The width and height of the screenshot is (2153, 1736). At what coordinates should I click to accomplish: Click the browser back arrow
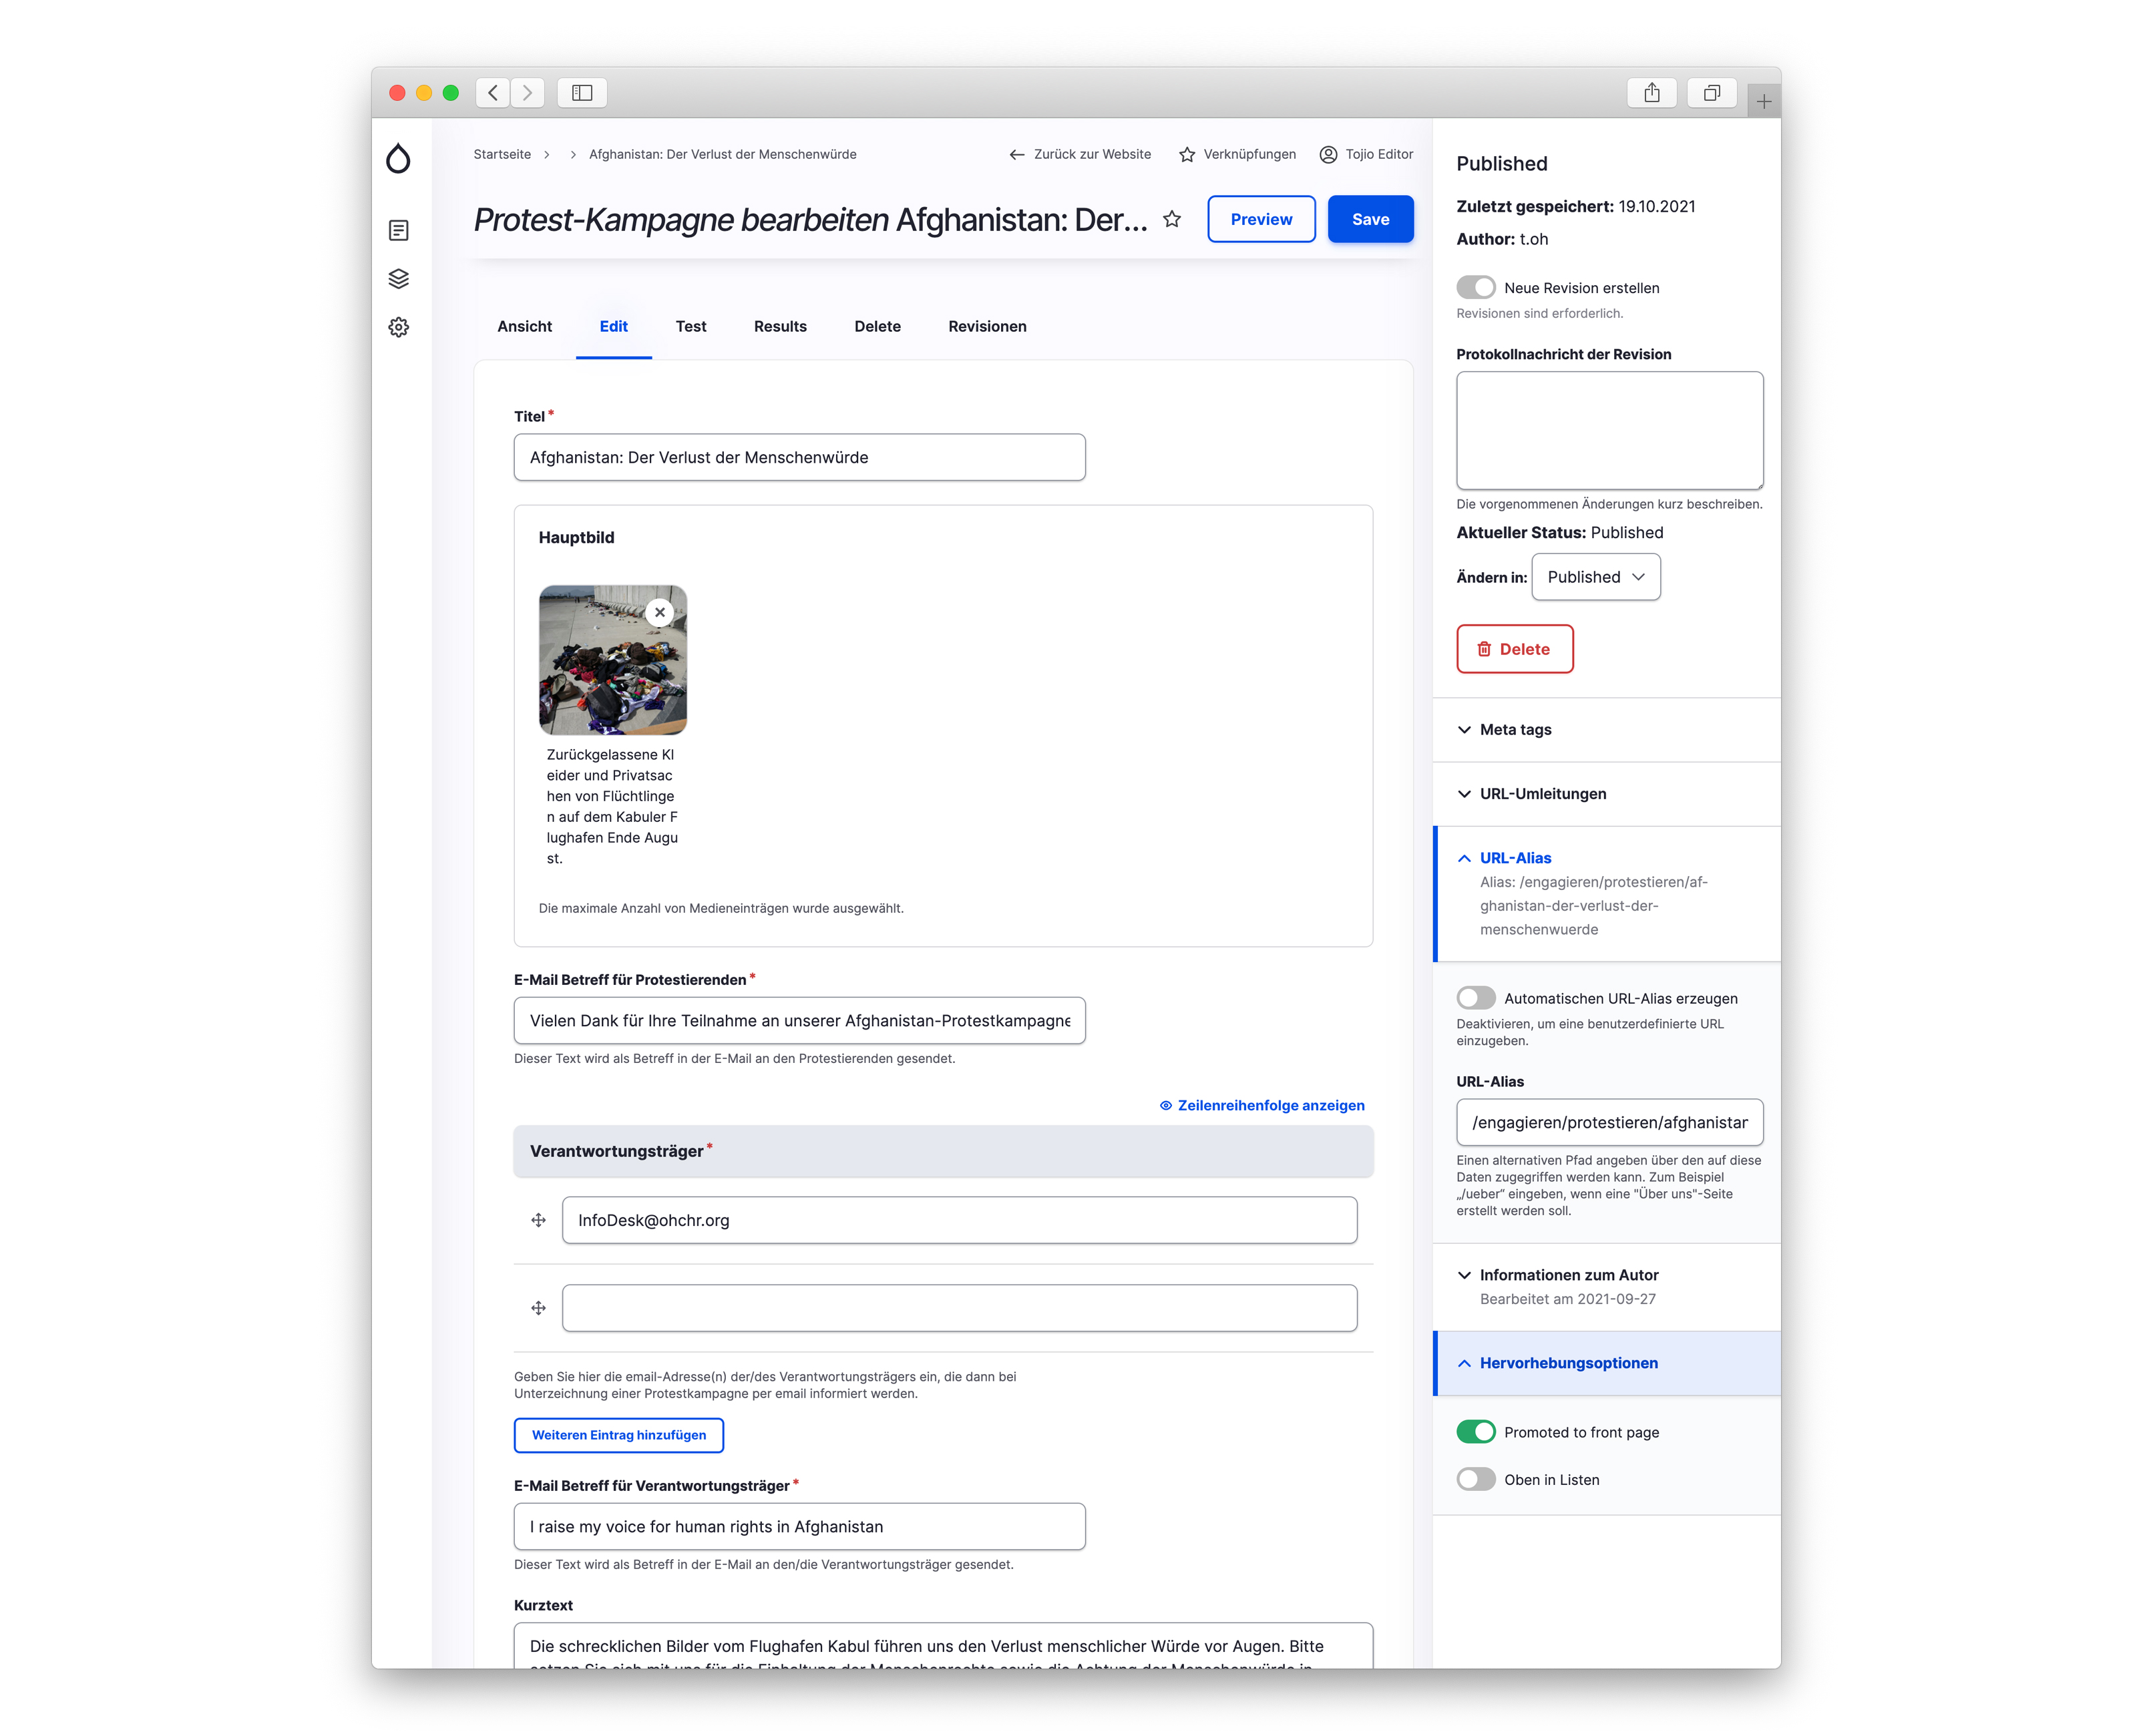point(493,92)
